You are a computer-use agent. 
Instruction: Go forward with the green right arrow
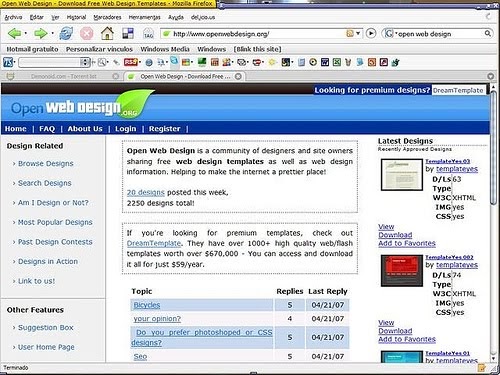(x=41, y=33)
